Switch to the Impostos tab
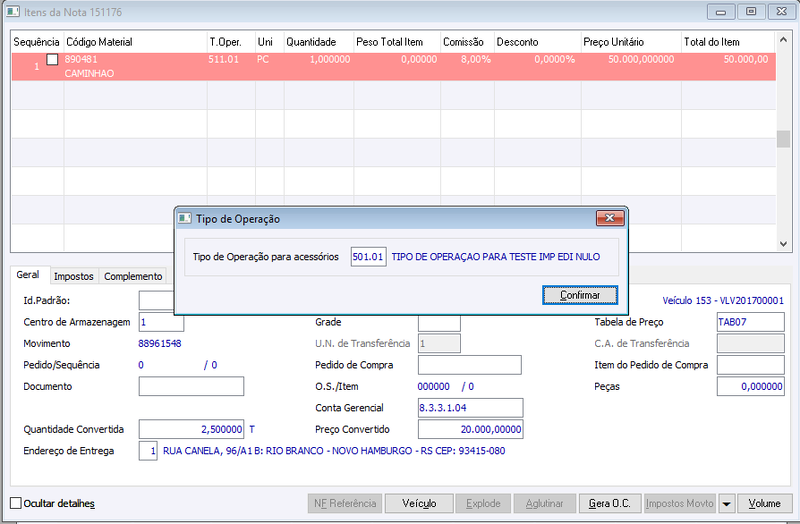Viewport: 800px width, 524px height. click(74, 277)
